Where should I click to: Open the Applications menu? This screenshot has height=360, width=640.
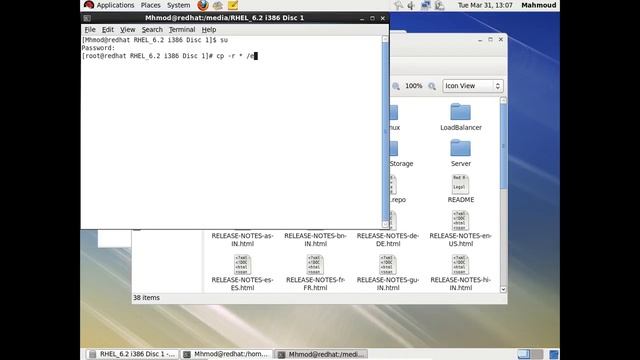coord(109,5)
